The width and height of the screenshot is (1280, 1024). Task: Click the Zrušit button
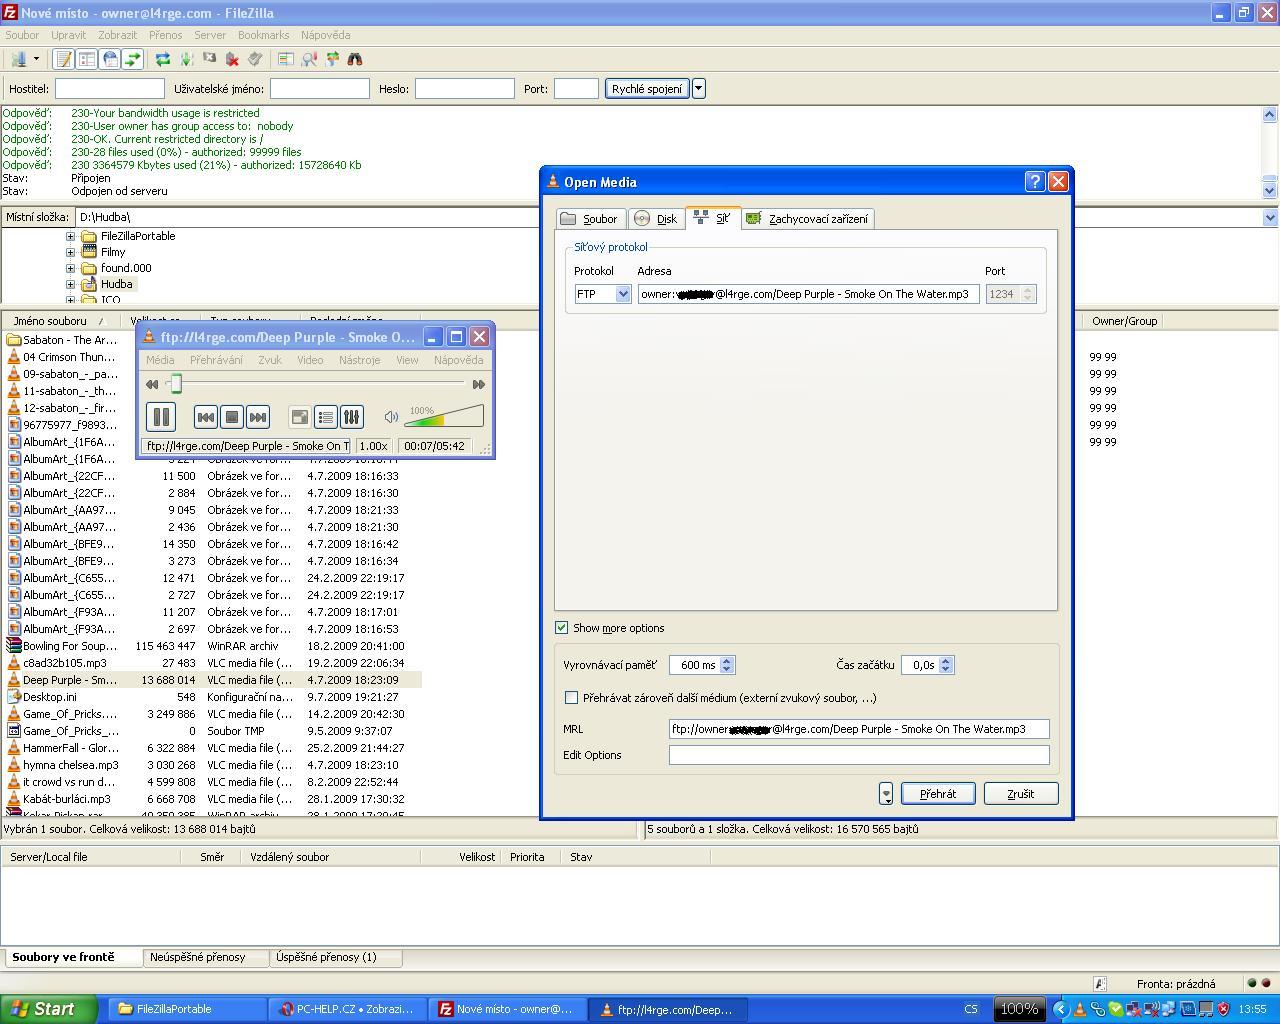click(x=1020, y=794)
